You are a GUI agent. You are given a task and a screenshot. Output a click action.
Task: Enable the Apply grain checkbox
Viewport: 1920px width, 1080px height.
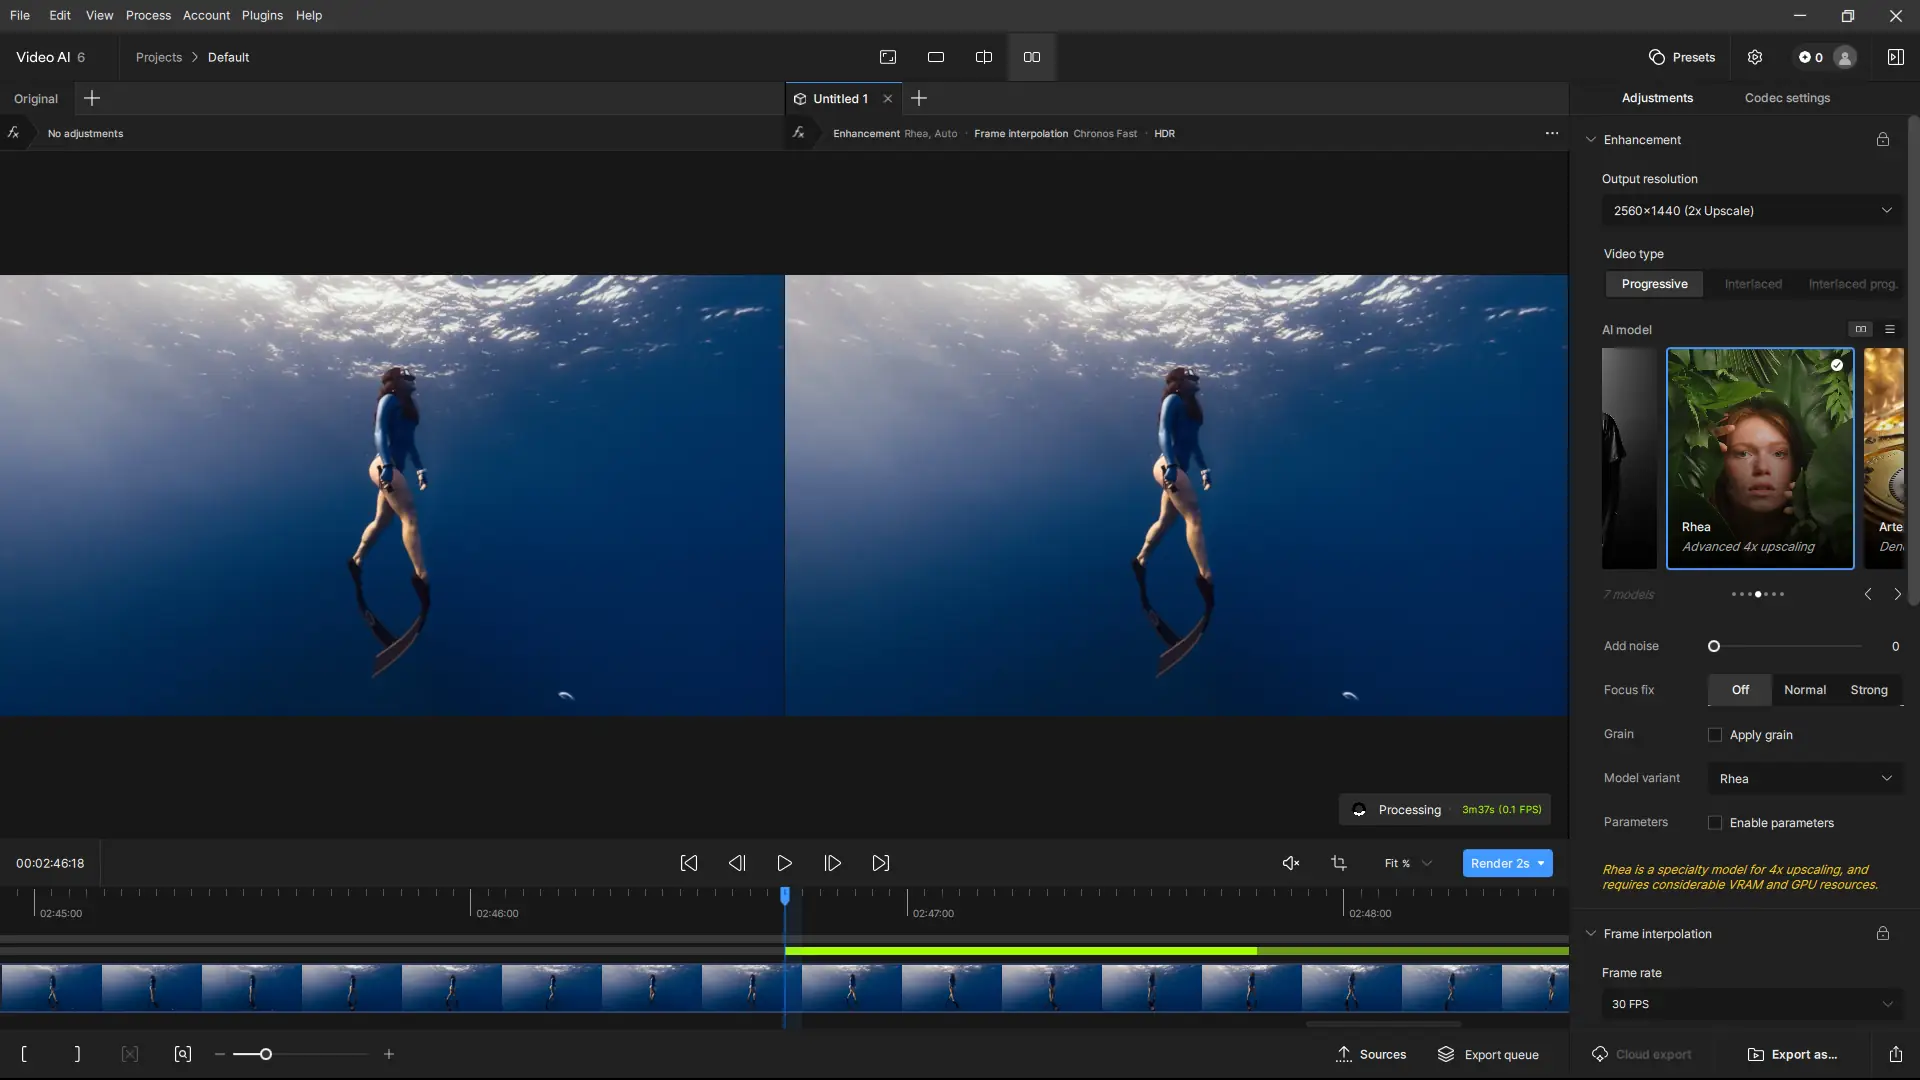click(1715, 735)
